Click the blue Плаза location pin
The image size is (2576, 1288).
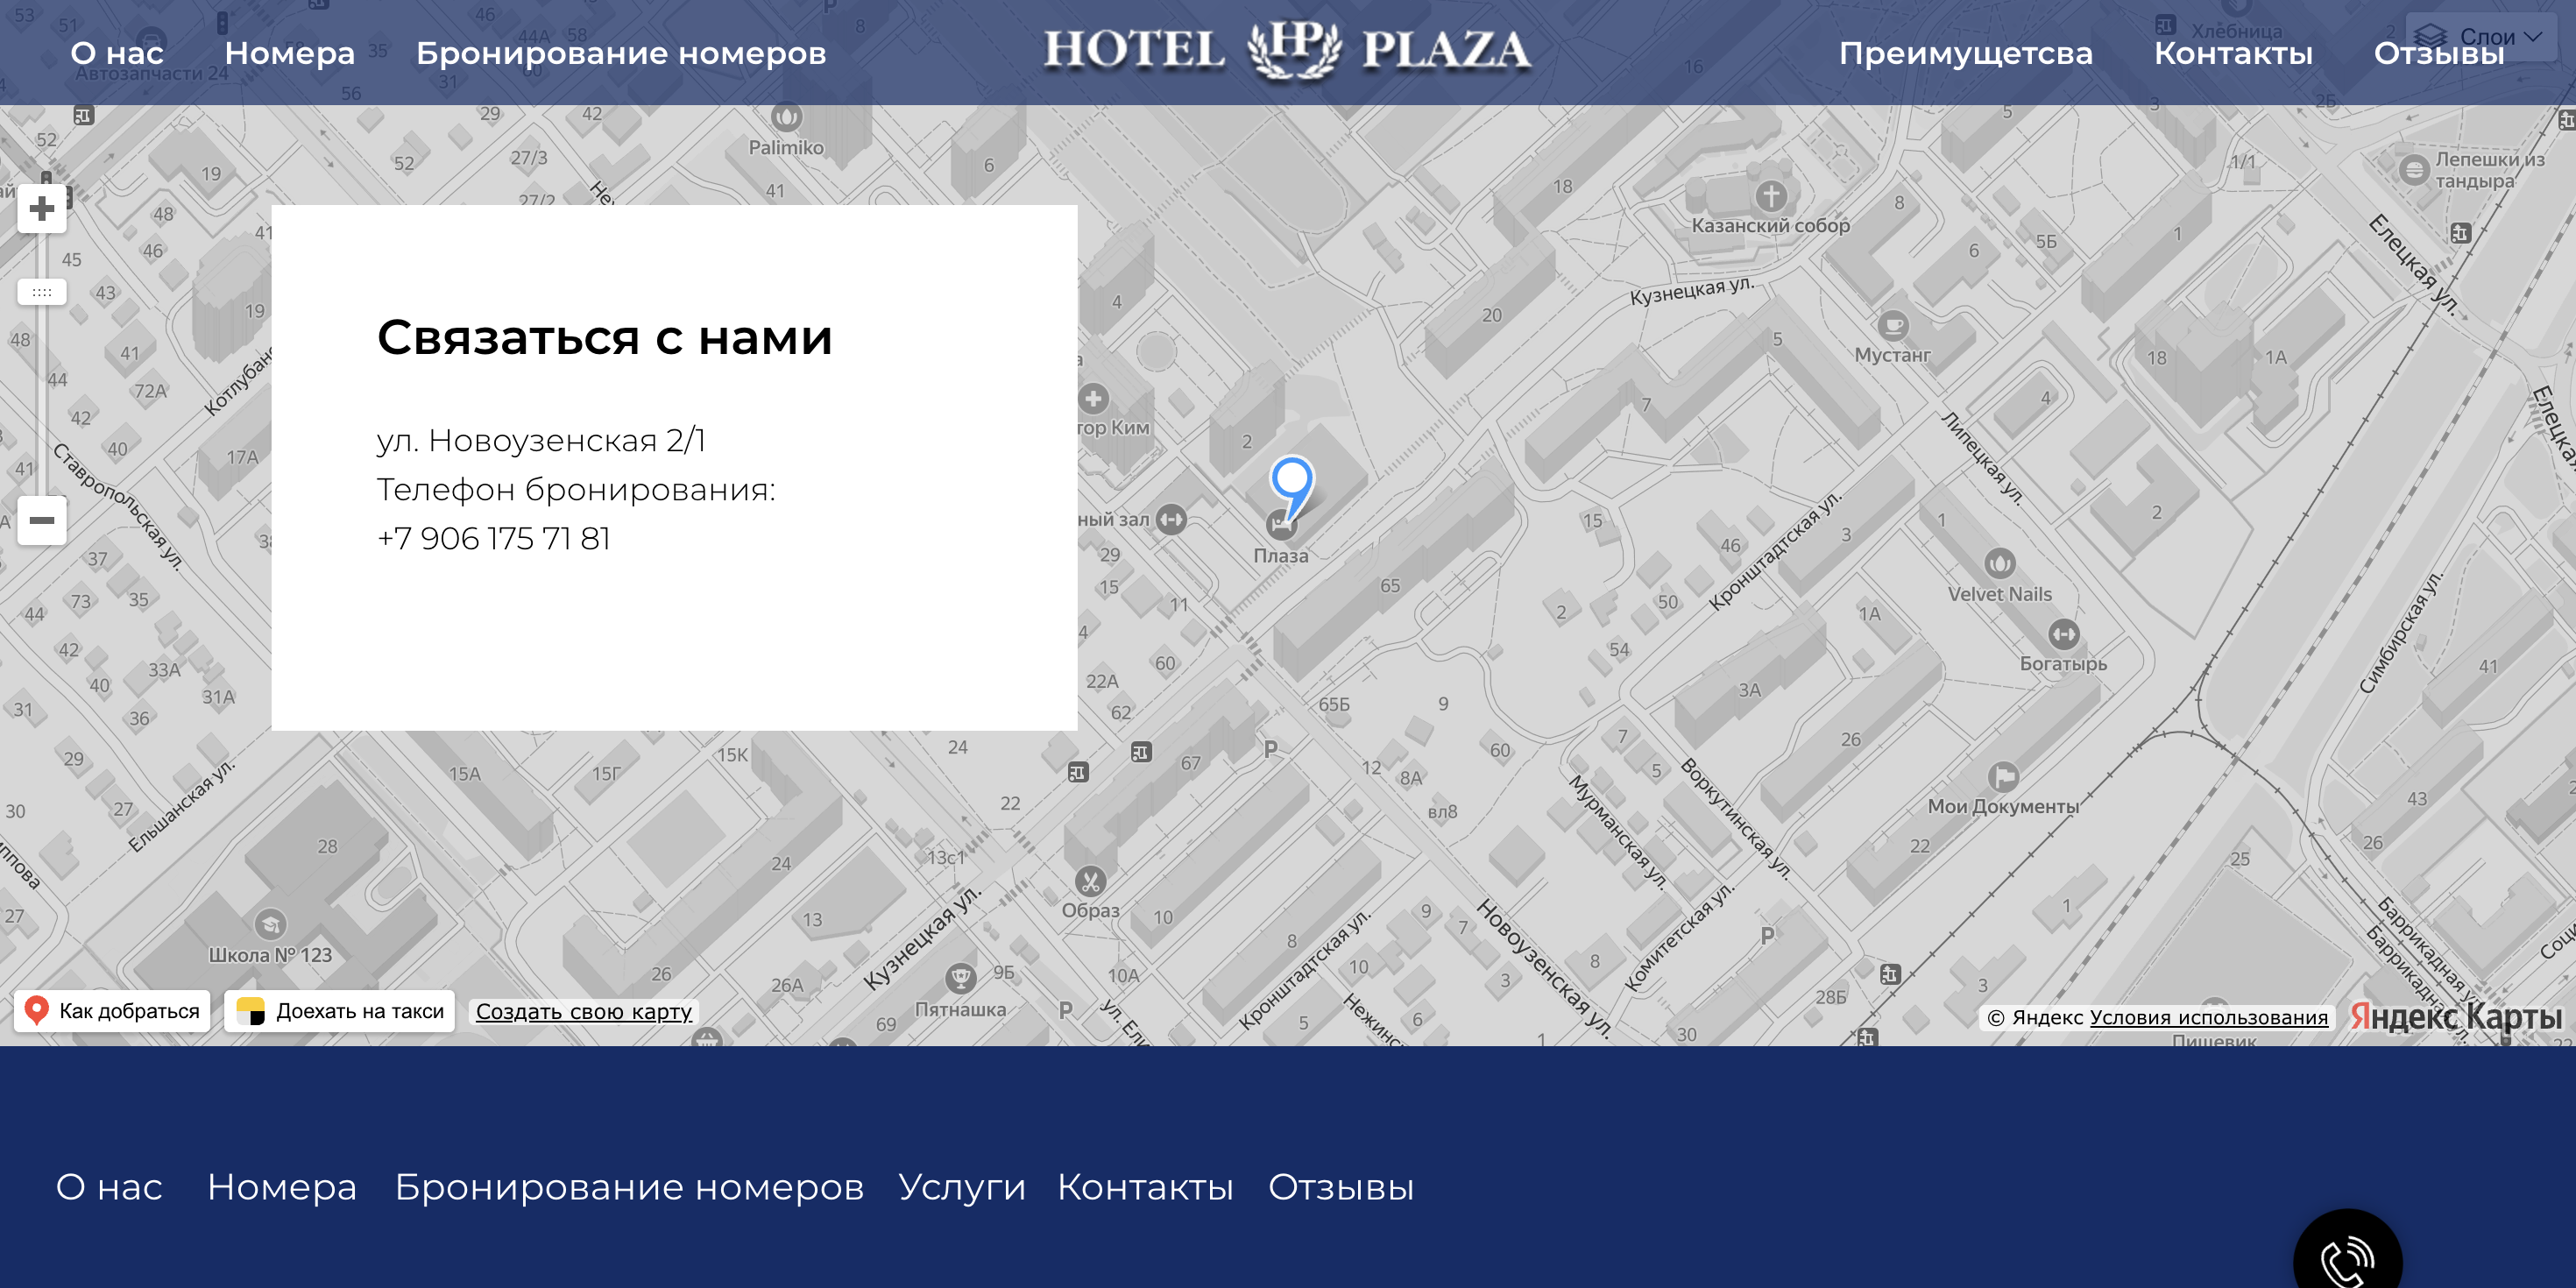pyautogui.click(x=1291, y=488)
